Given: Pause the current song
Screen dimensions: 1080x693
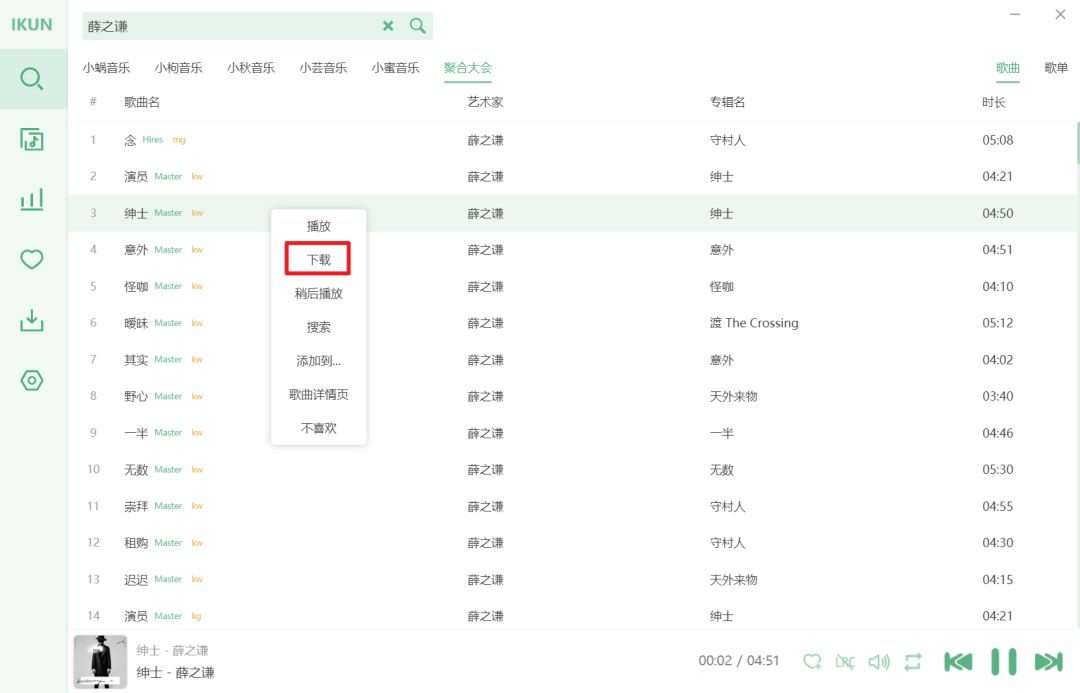Looking at the screenshot, I should tap(1003, 661).
